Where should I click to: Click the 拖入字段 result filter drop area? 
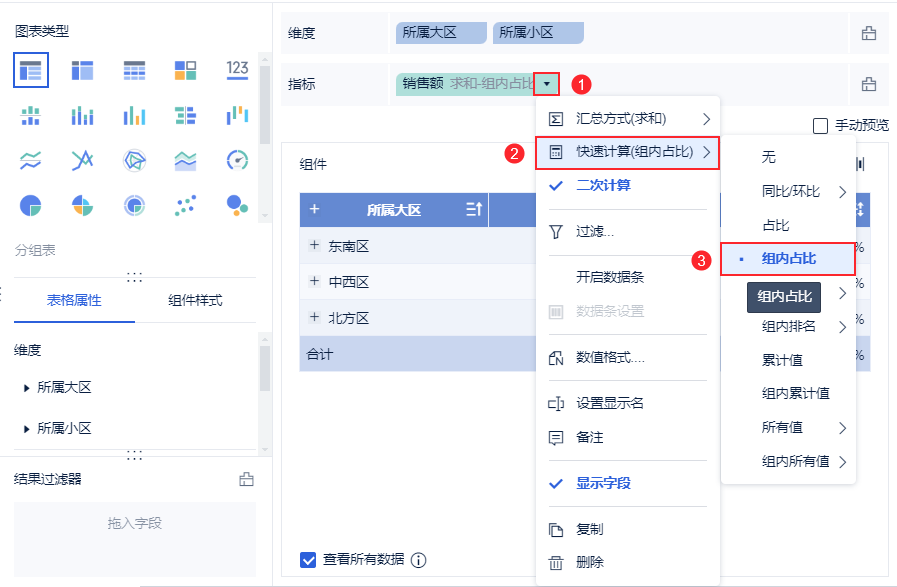pyautogui.click(x=134, y=523)
